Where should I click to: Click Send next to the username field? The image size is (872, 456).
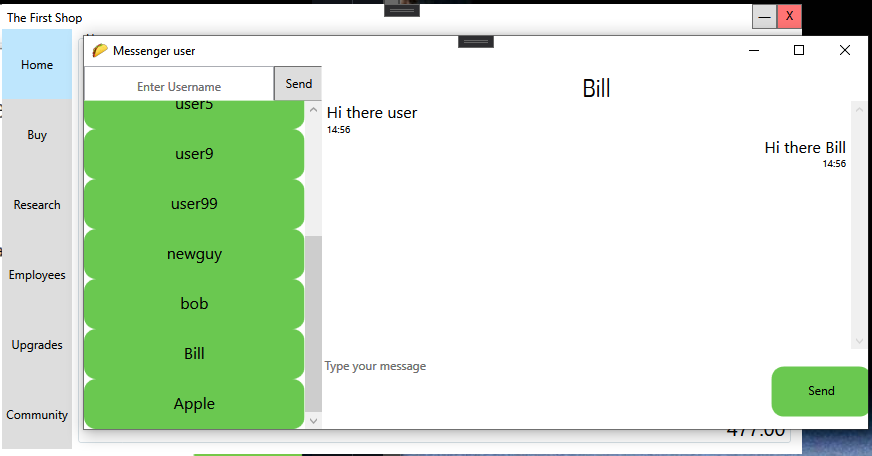[x=298, y=84]
